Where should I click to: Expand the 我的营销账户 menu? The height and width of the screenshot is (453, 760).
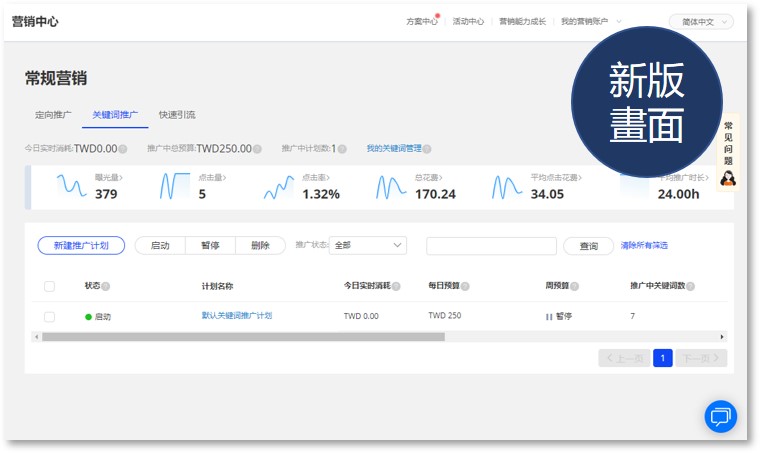pos(590,21)
